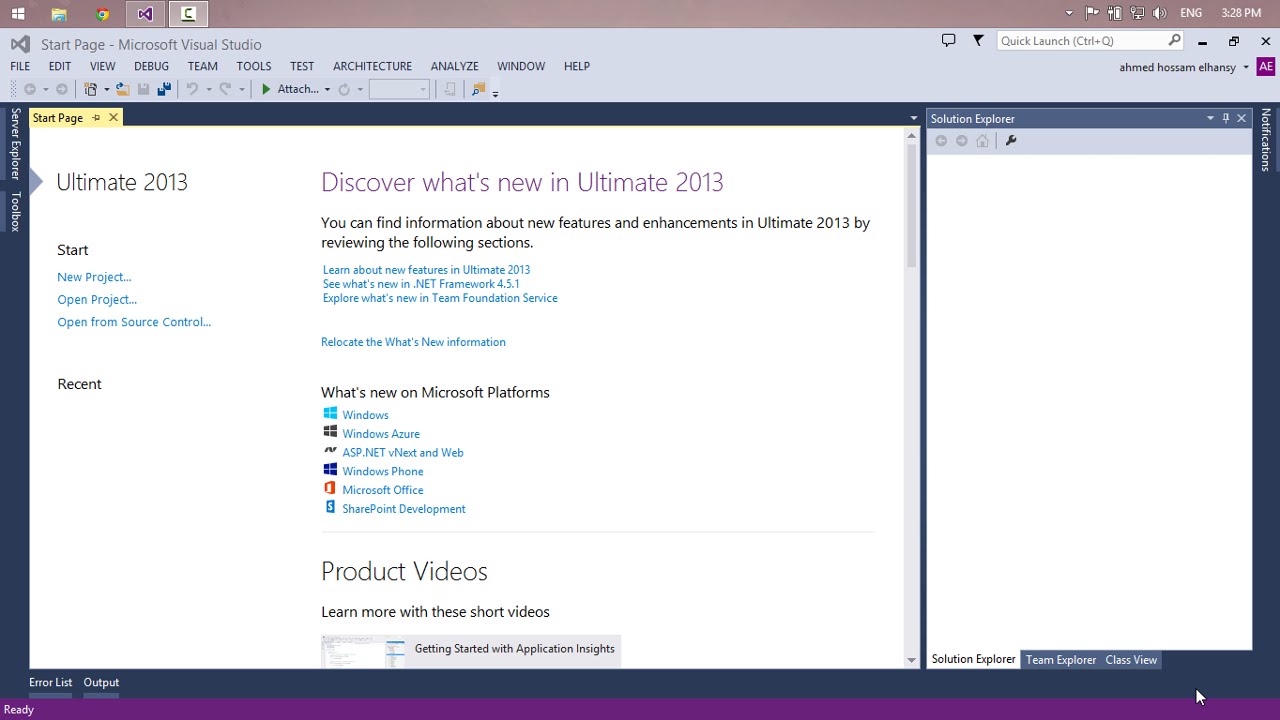
Task: Click Navigate Forward arrow in main toolbar
Action: pyautogui.click(x=61, y=89)
